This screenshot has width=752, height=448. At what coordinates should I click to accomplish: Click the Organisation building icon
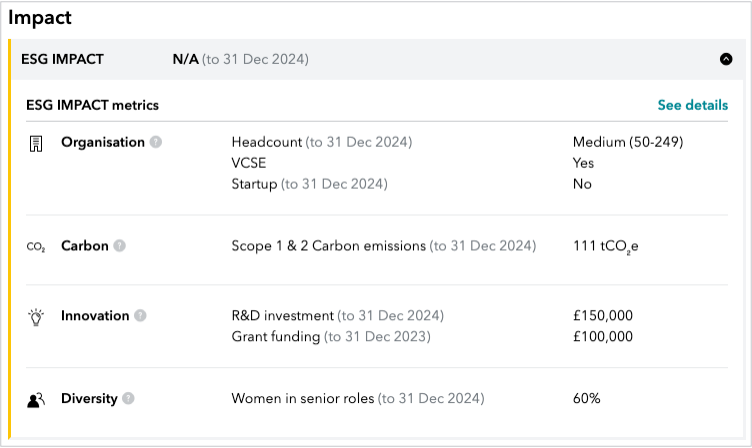36,143
